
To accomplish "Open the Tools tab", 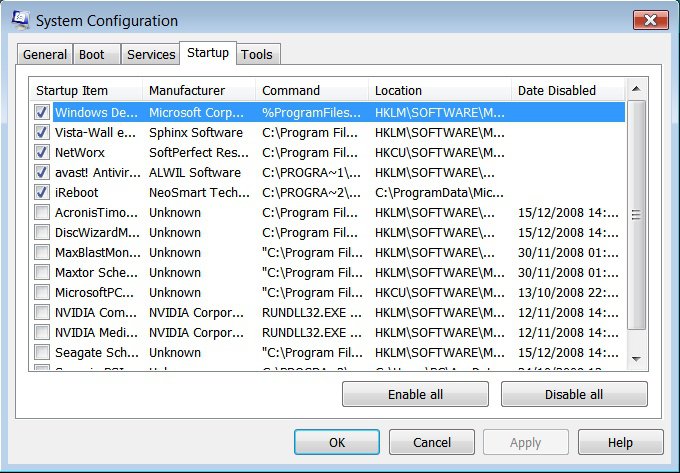I will click(258, 55).
